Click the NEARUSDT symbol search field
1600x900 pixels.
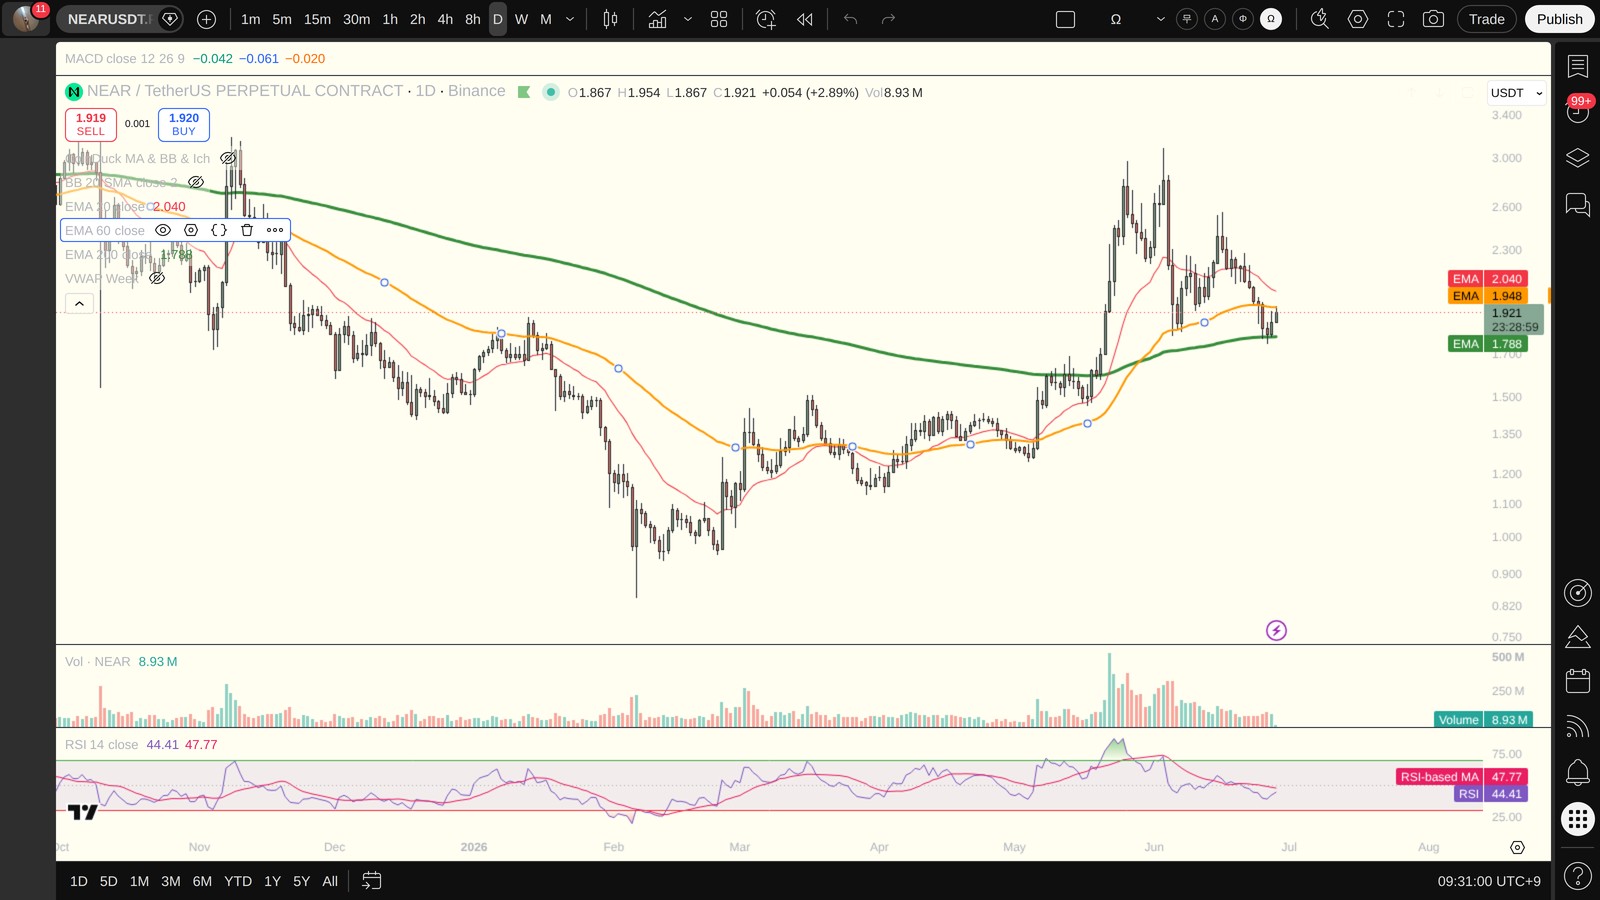pyautogui.click(x=108, y=19)
